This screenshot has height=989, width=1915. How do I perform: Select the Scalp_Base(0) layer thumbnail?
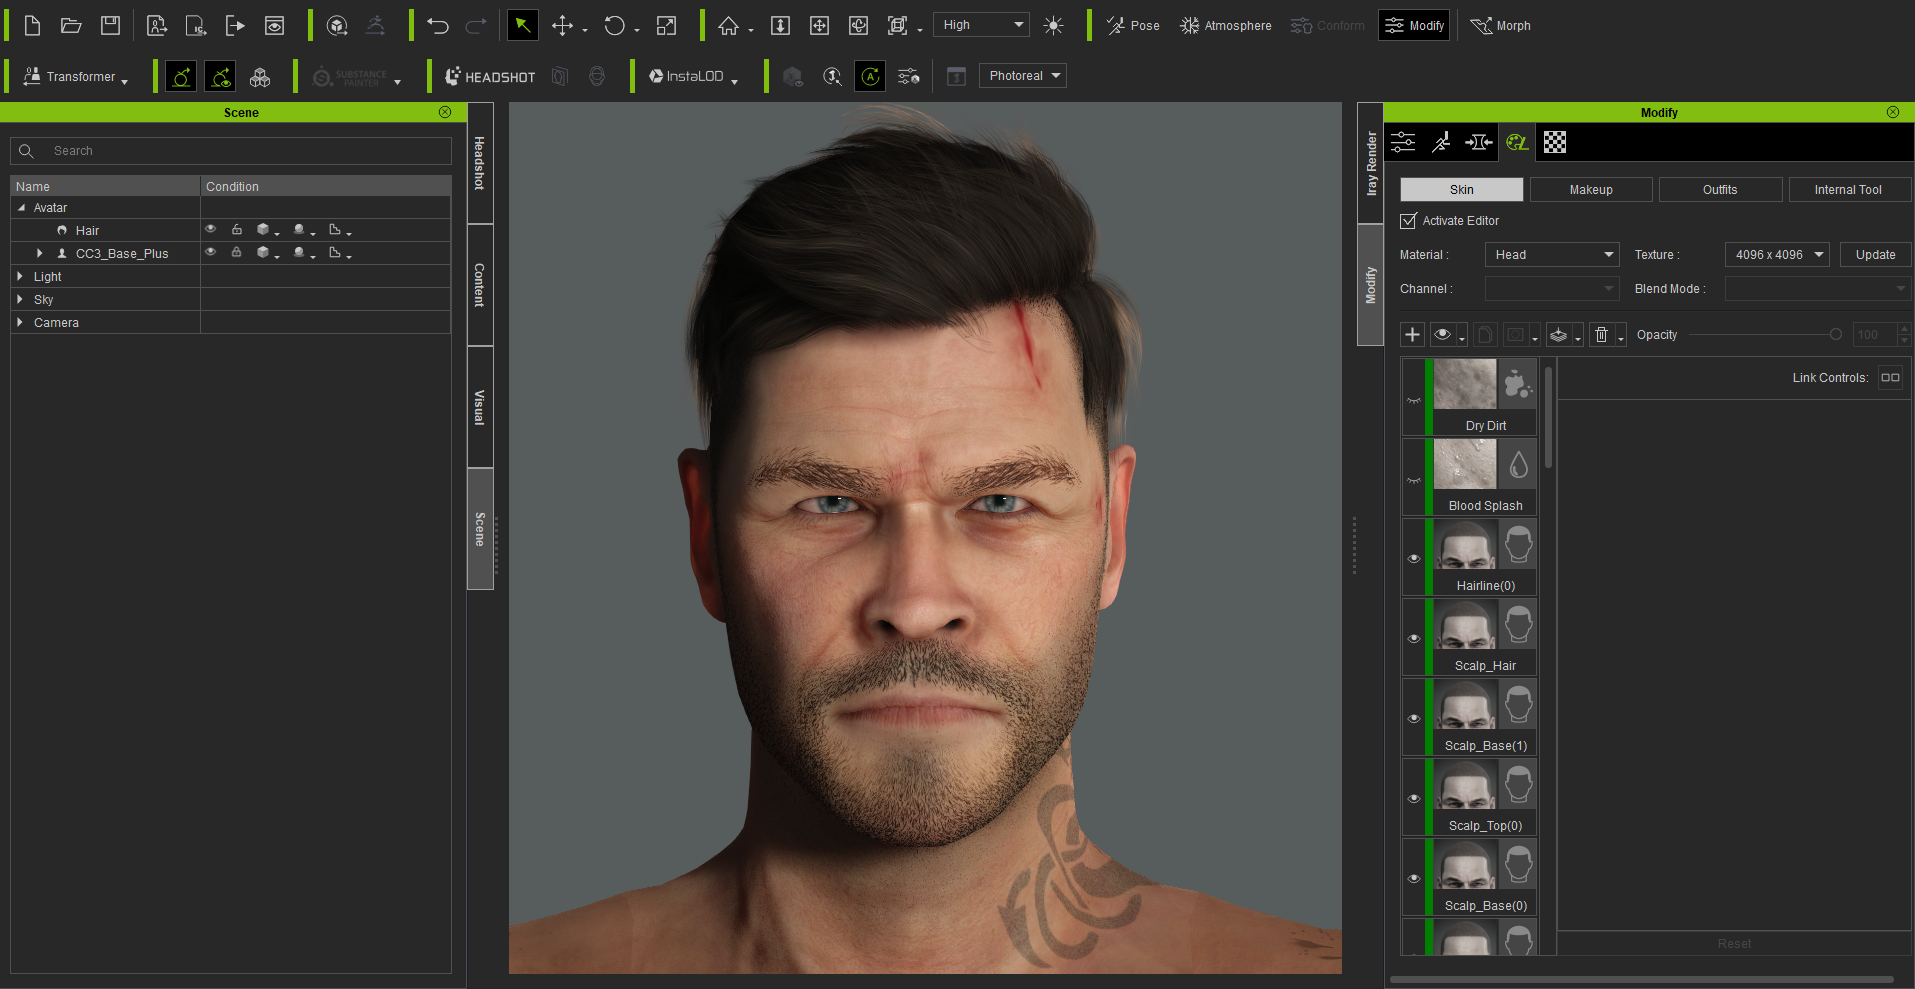coord(1465,865)
